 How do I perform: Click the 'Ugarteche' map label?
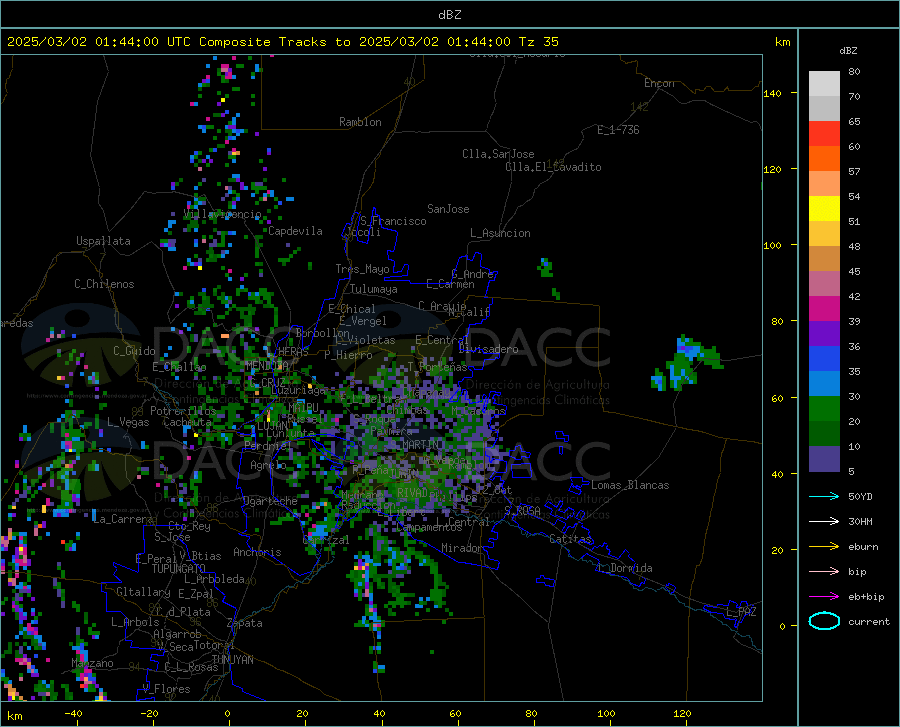[270, 501]
